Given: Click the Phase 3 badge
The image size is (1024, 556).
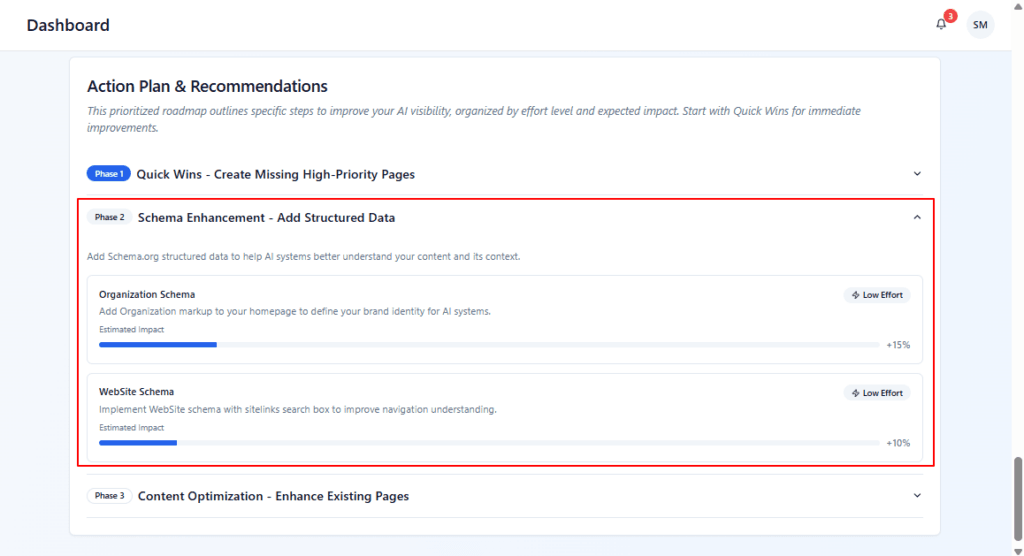Looking at the screenshot, I should coord(109,496).
